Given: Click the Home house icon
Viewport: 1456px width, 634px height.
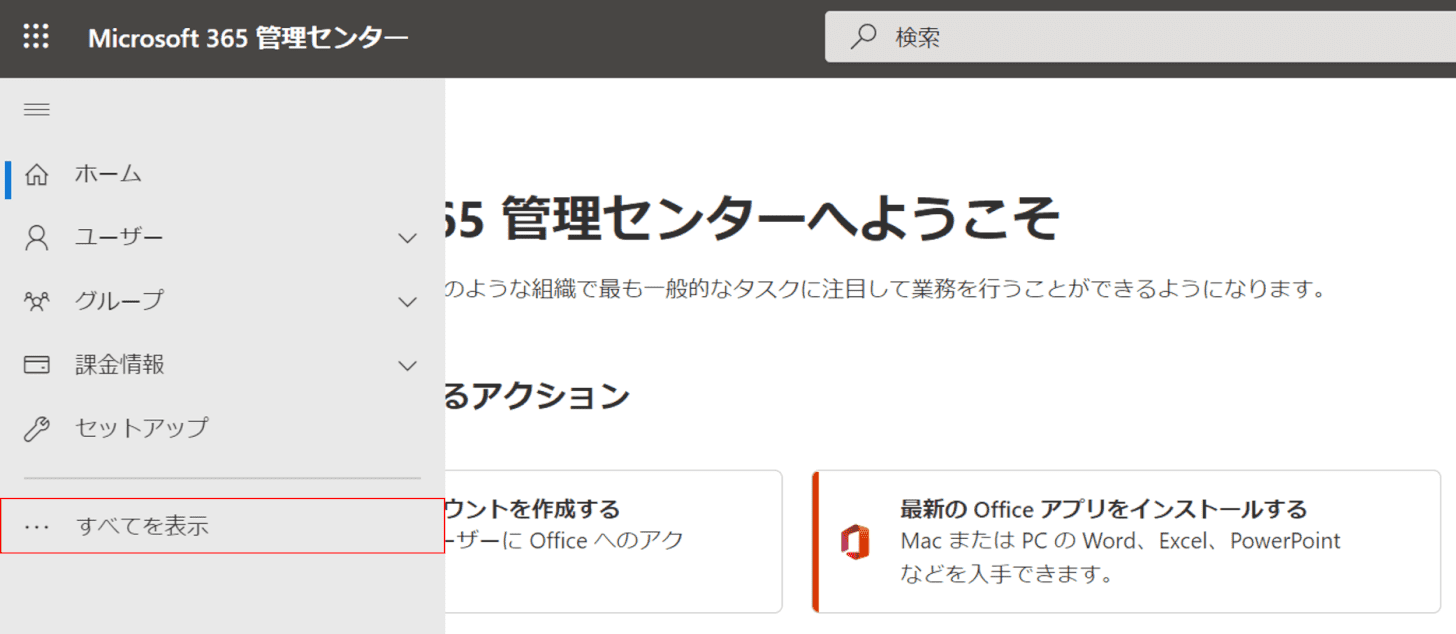Looking at the screenshot, I should pyautogui.click(x=37, y=174).
